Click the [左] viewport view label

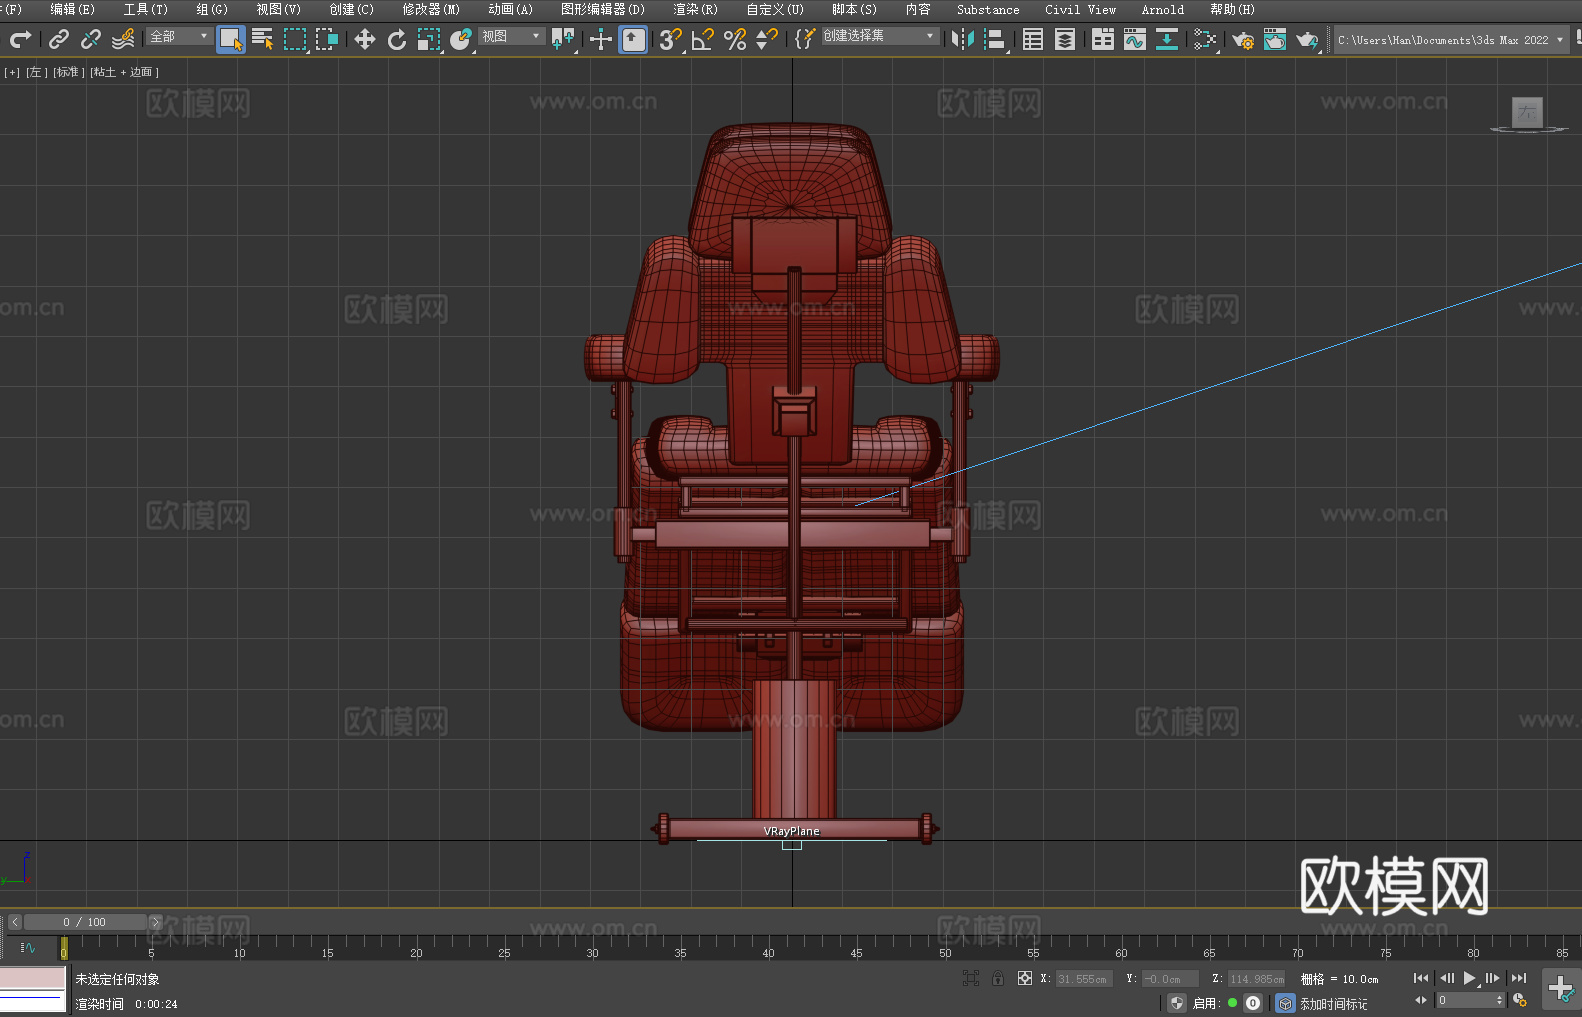37,72
